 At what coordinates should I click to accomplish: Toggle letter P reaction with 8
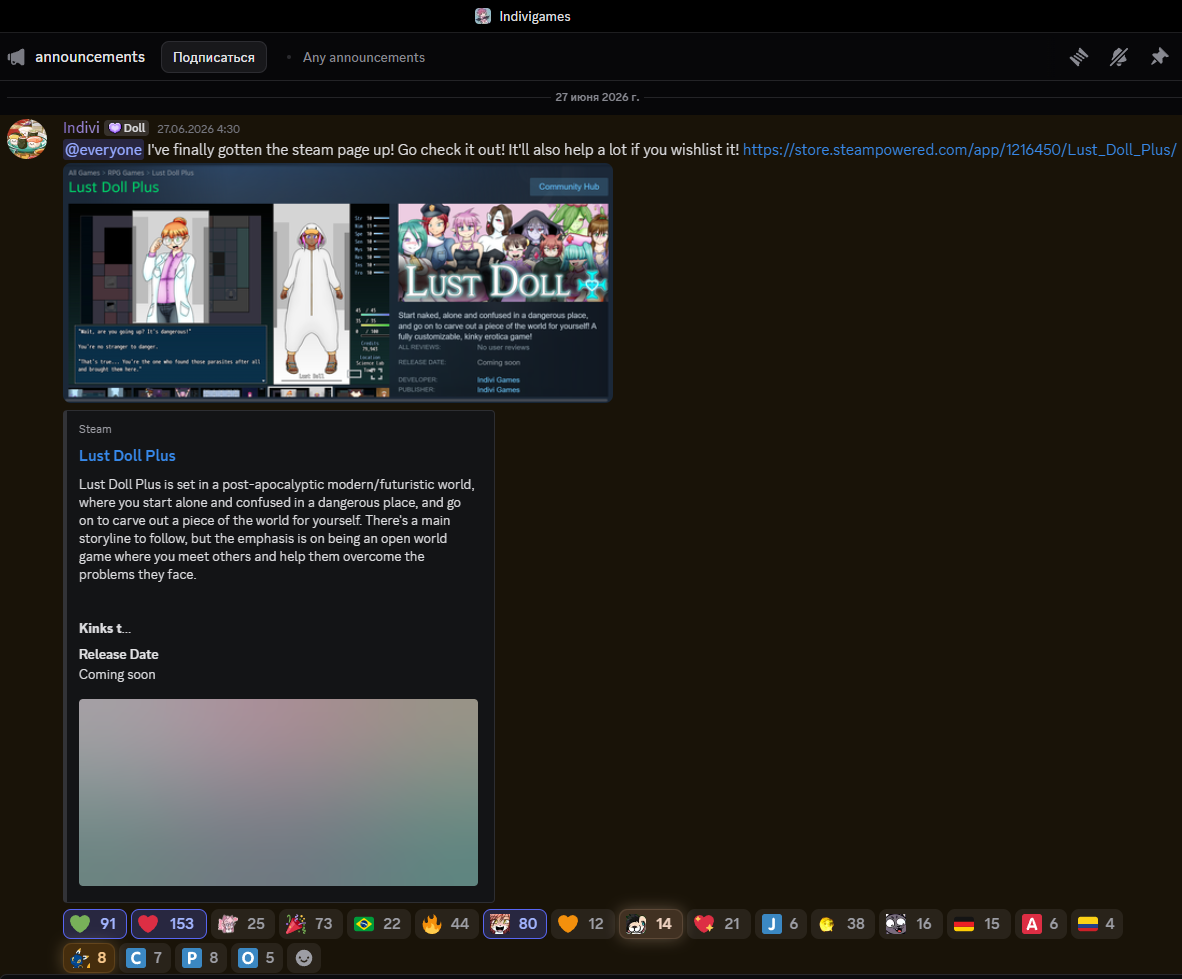tap(201, 958)
